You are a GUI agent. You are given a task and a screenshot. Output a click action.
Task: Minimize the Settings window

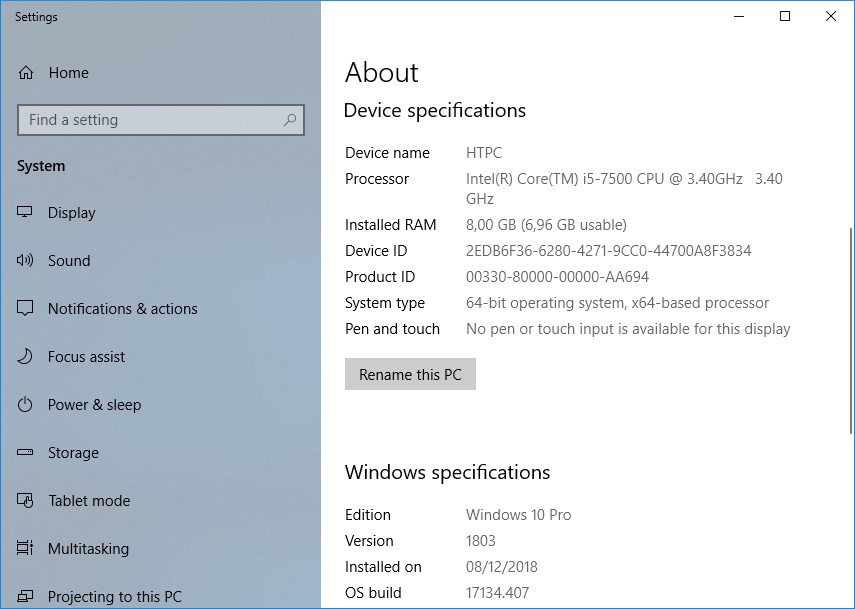[x=739, y=16]
